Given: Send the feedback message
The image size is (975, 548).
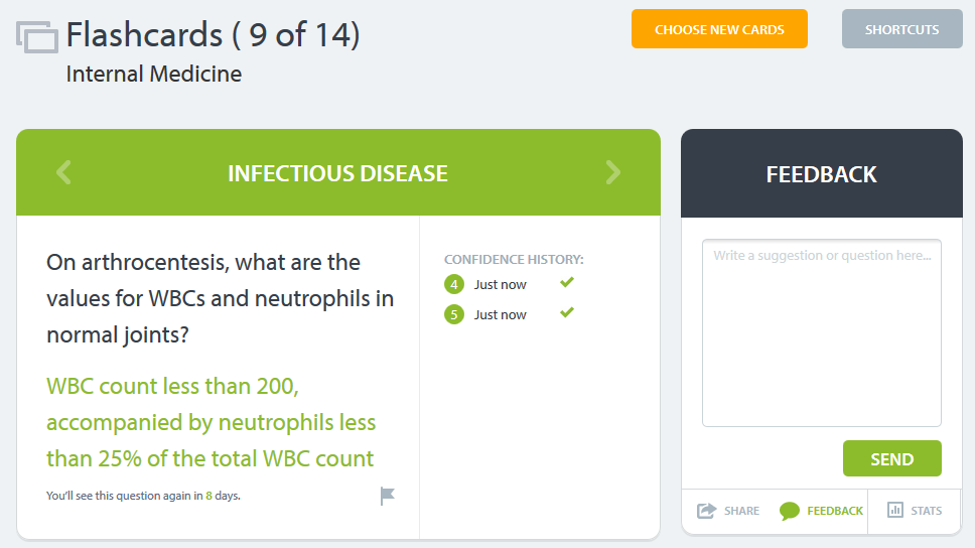Looking at the screenshot, I should click(892, 458).
